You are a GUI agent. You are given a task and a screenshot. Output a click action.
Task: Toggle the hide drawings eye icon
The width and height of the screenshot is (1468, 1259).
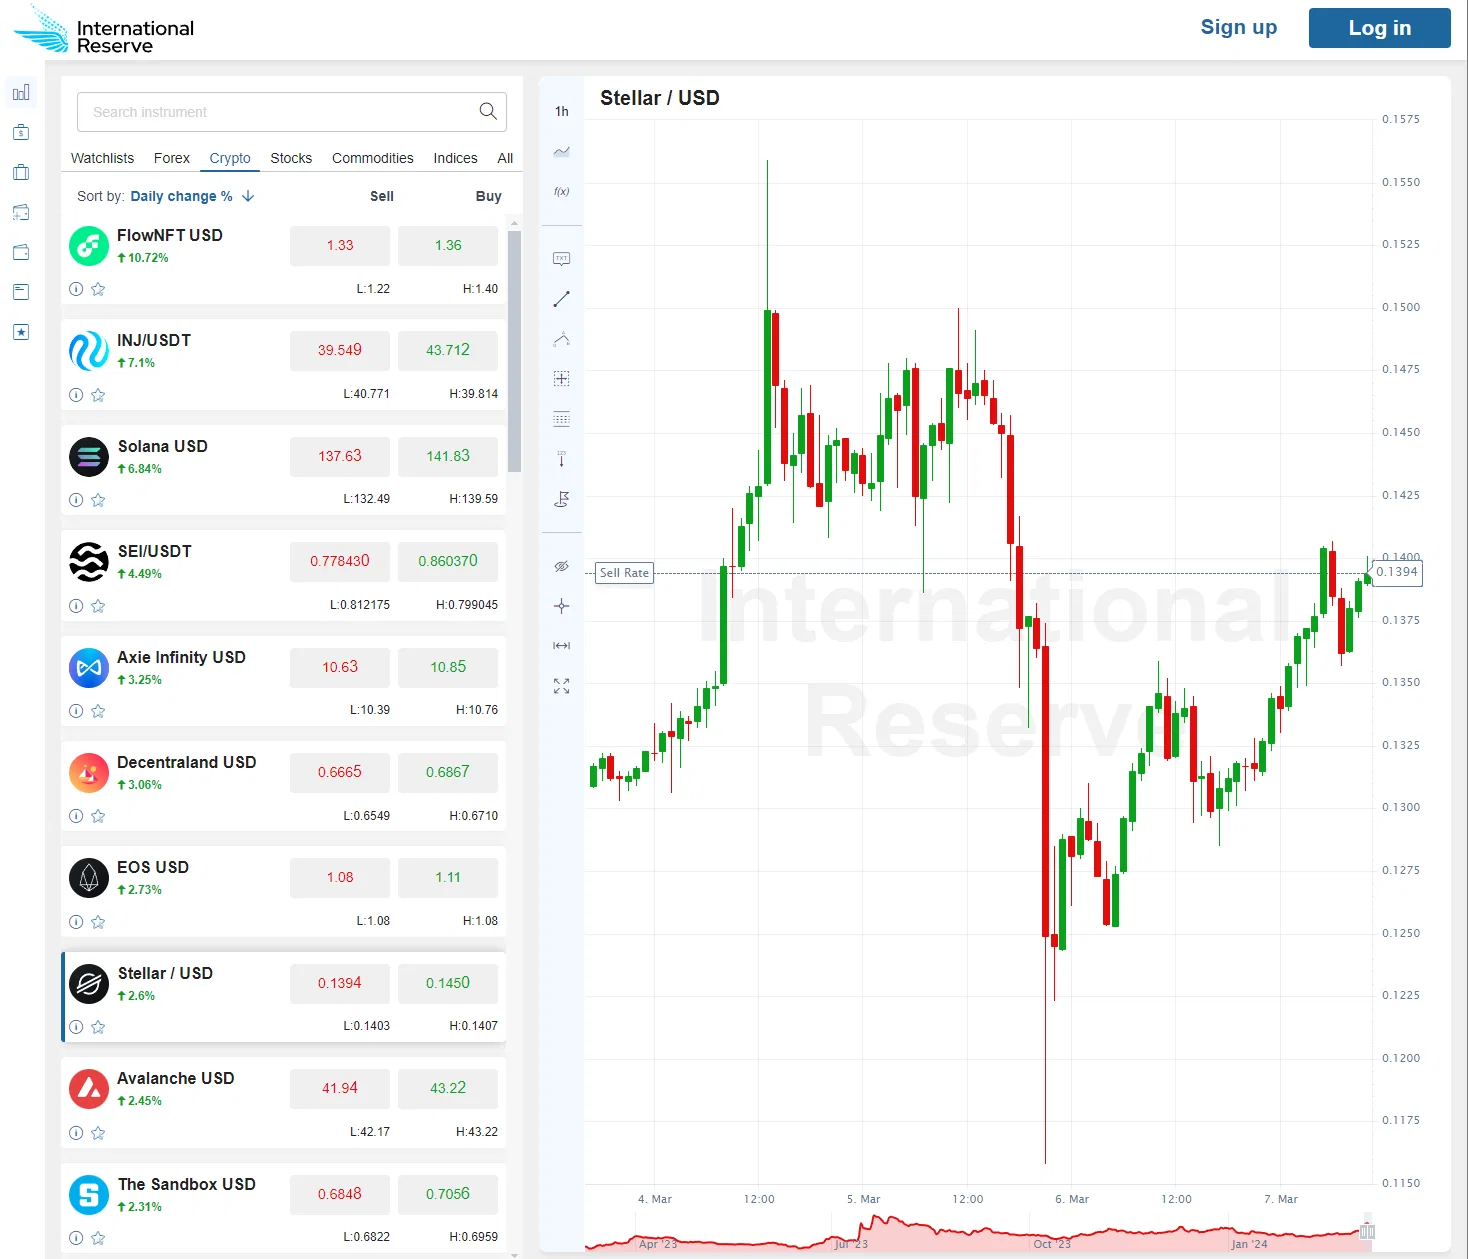561,566
